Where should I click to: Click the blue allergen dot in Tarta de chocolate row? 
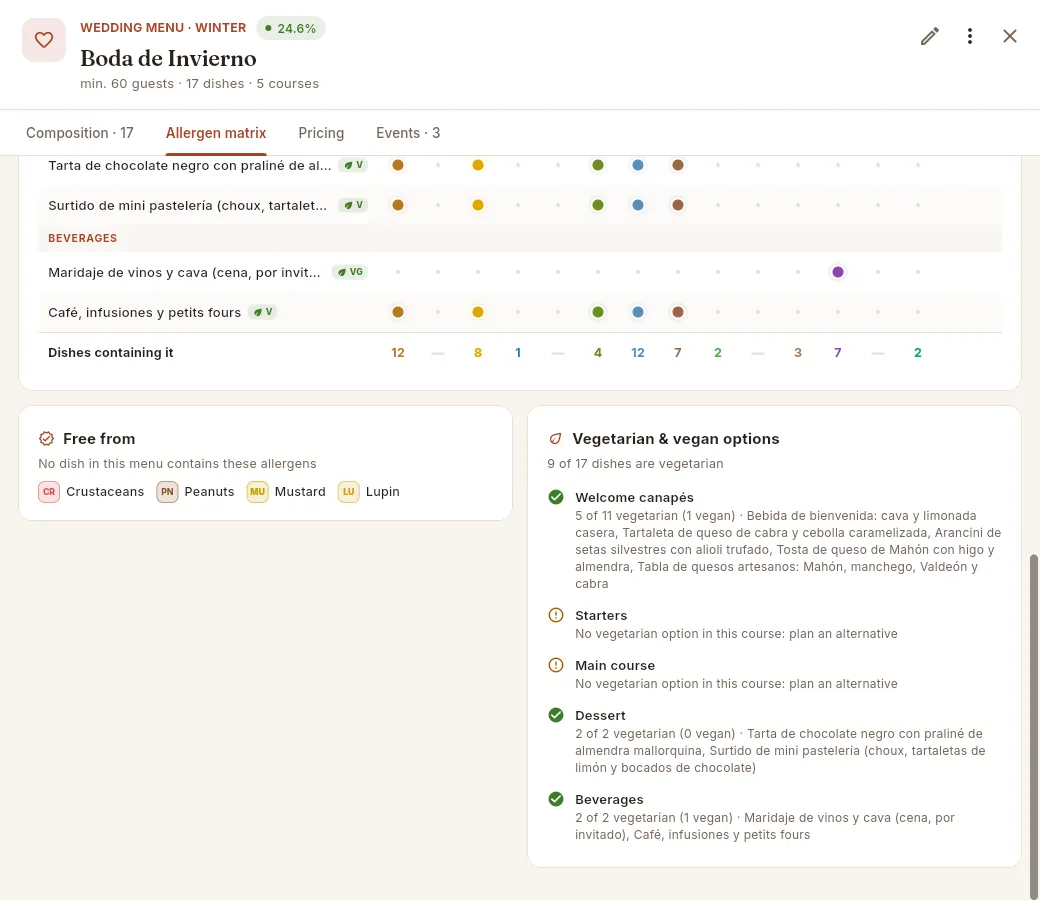[637, 165]
